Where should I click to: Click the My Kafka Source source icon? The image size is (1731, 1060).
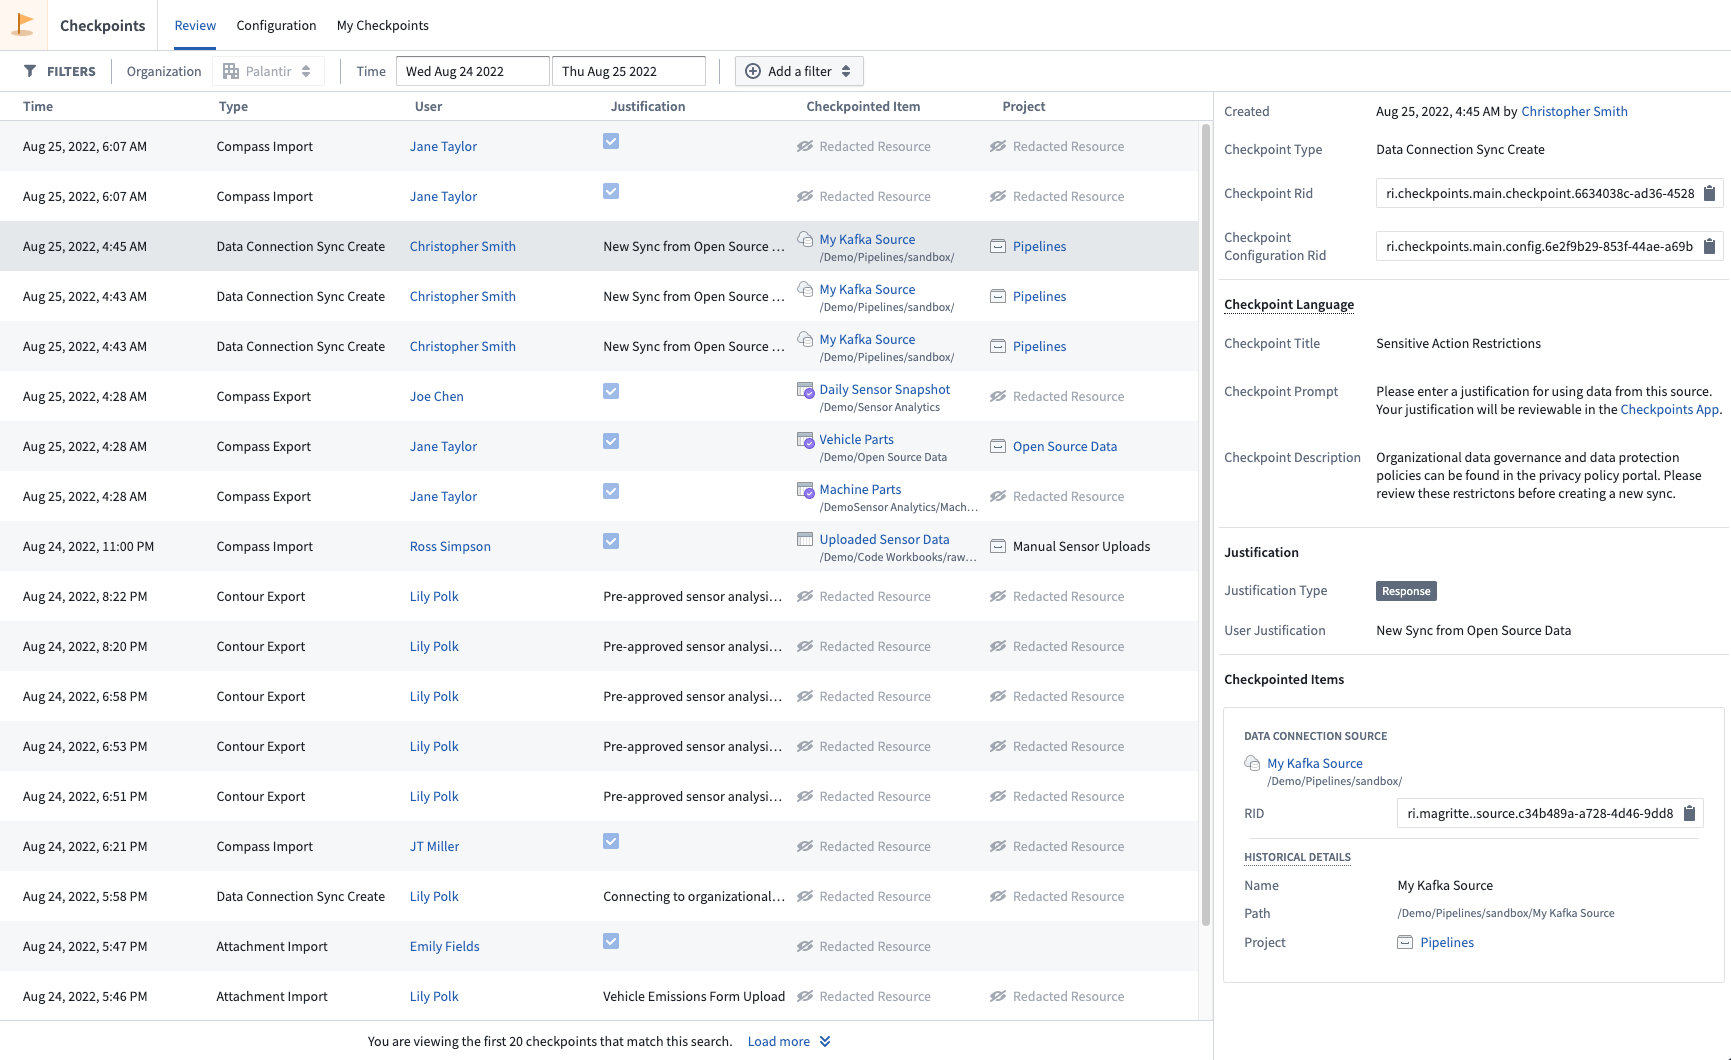1251,763
